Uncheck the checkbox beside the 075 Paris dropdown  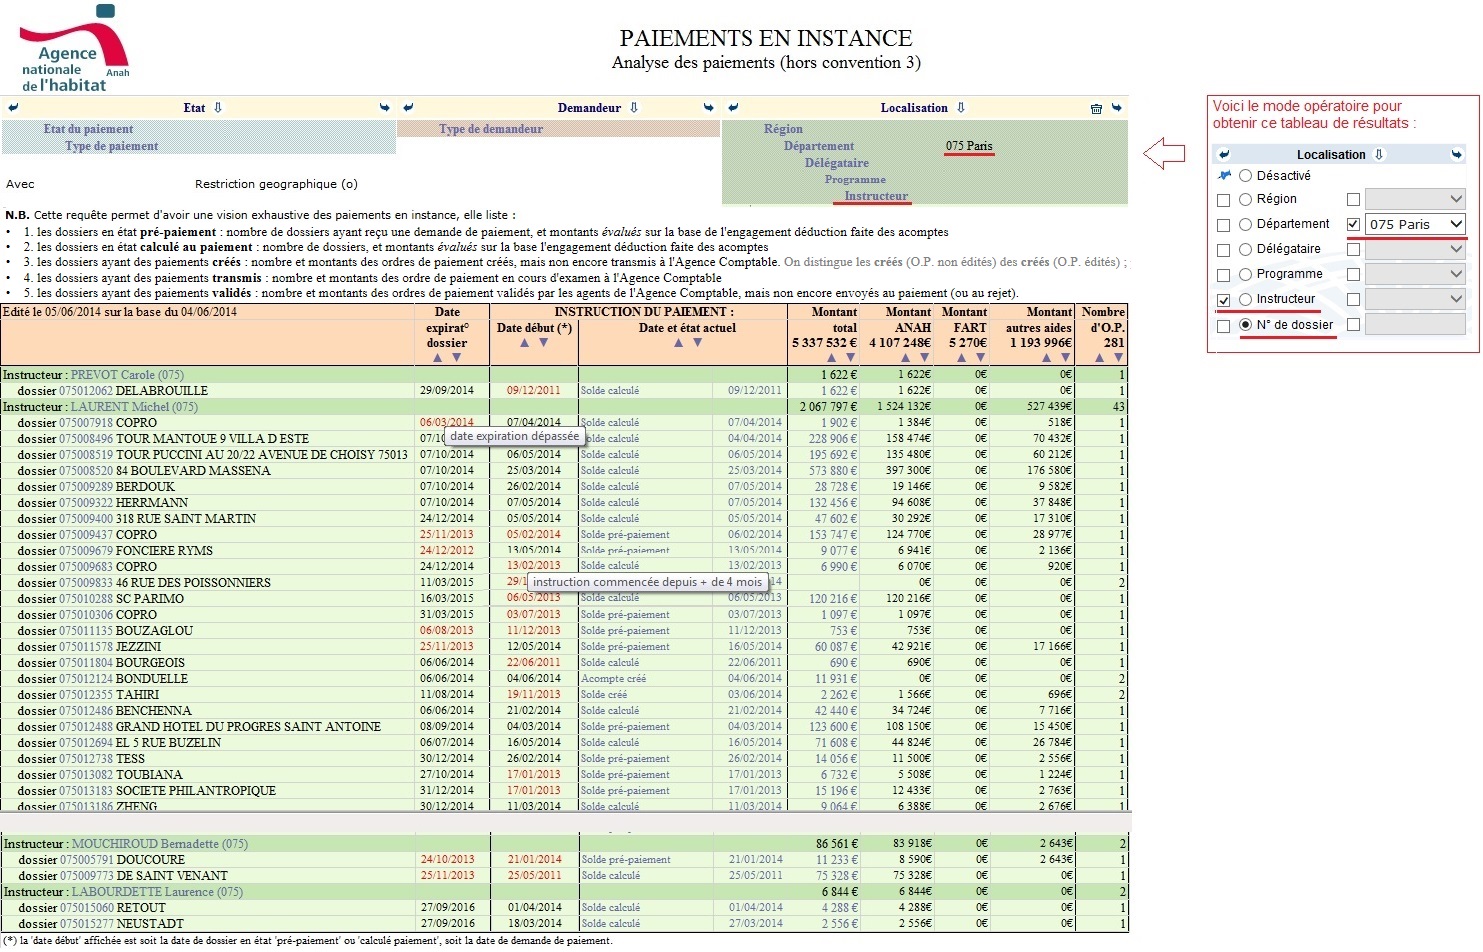(1353, 225)
